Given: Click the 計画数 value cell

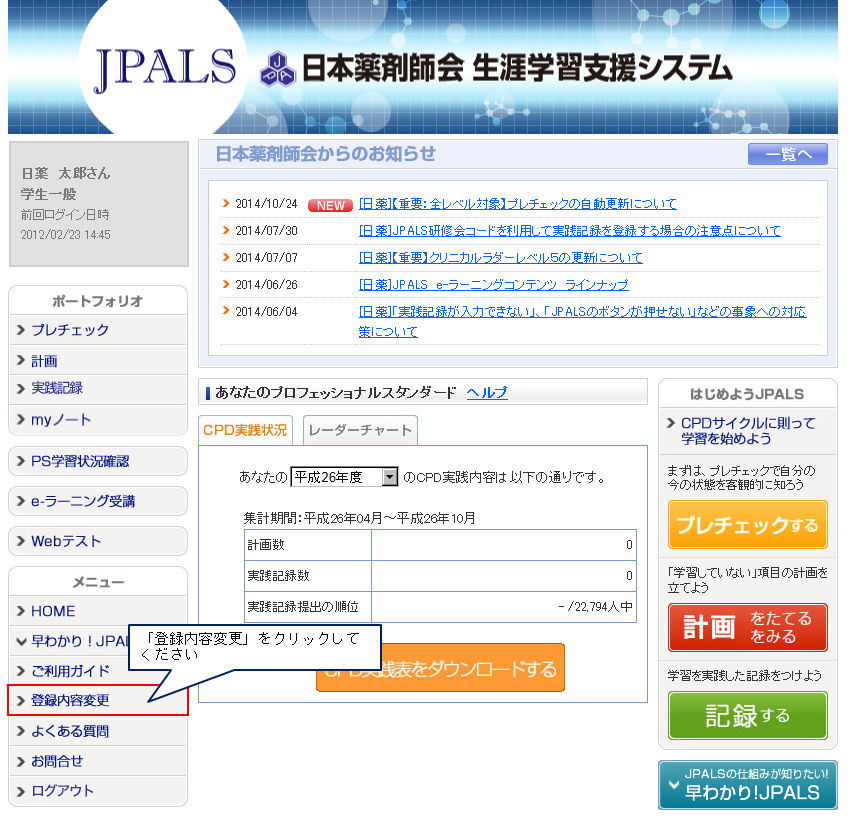Looking at the screenshot, I should tap(504, 545).
